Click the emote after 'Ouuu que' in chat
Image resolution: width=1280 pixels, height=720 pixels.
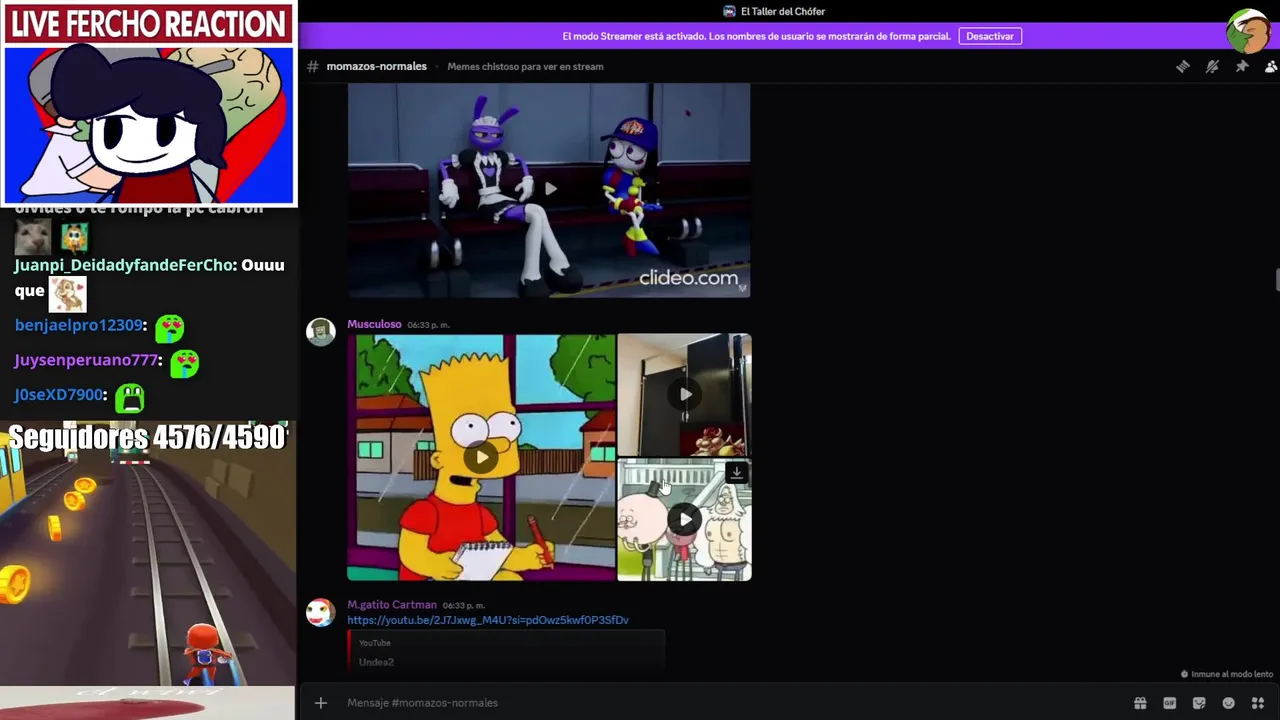point(68,294)
